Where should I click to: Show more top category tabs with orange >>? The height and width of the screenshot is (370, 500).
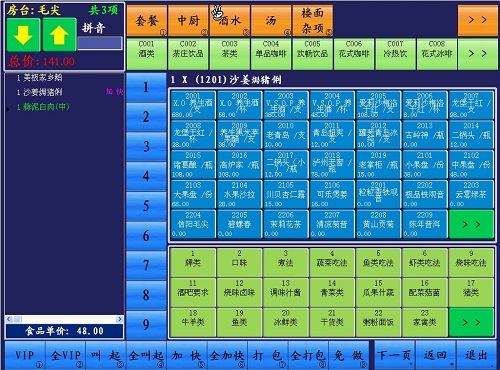478,20
